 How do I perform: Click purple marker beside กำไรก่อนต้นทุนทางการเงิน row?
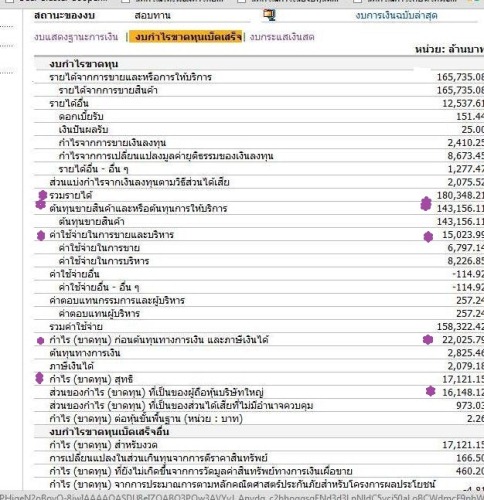coord(40,341)
